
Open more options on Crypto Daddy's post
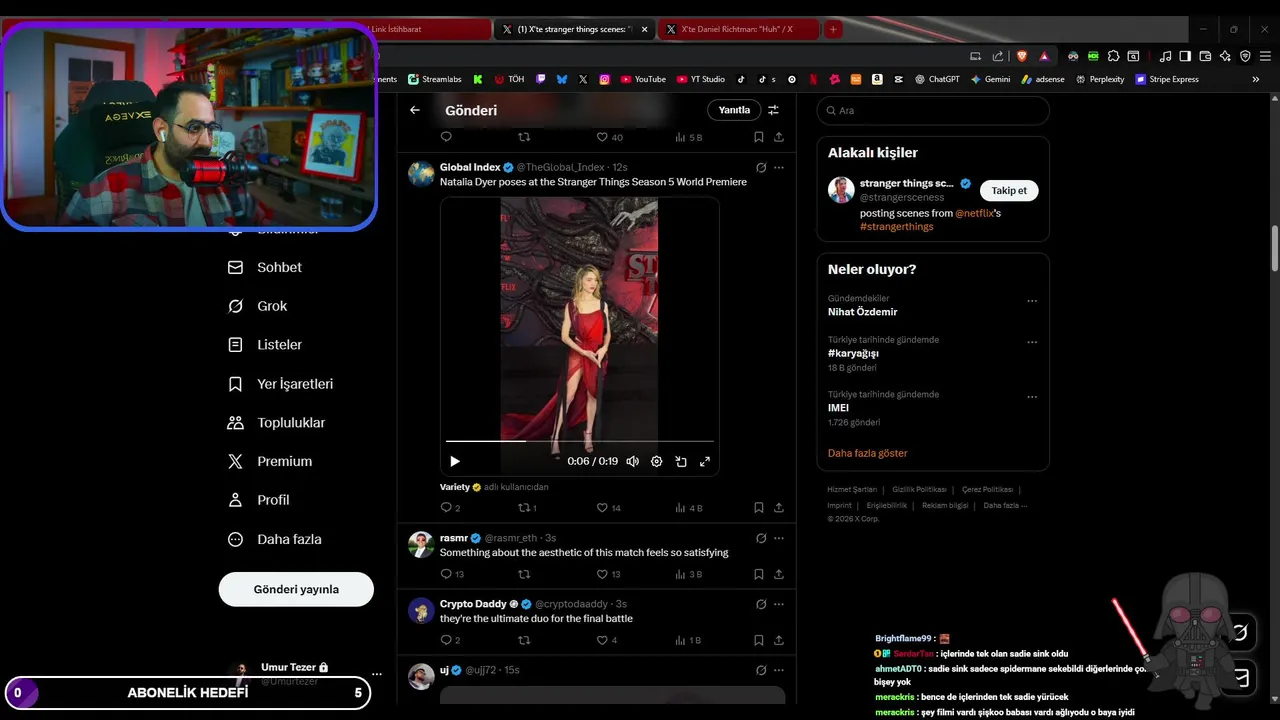point(779,604)
